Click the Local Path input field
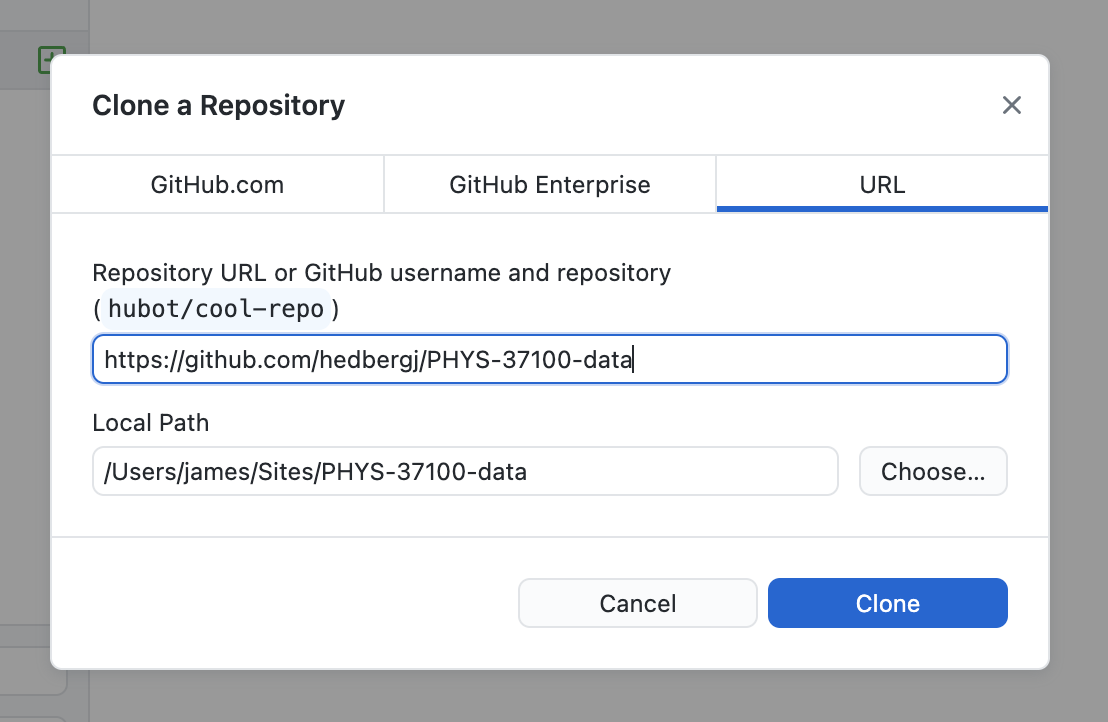 (465, 471)
